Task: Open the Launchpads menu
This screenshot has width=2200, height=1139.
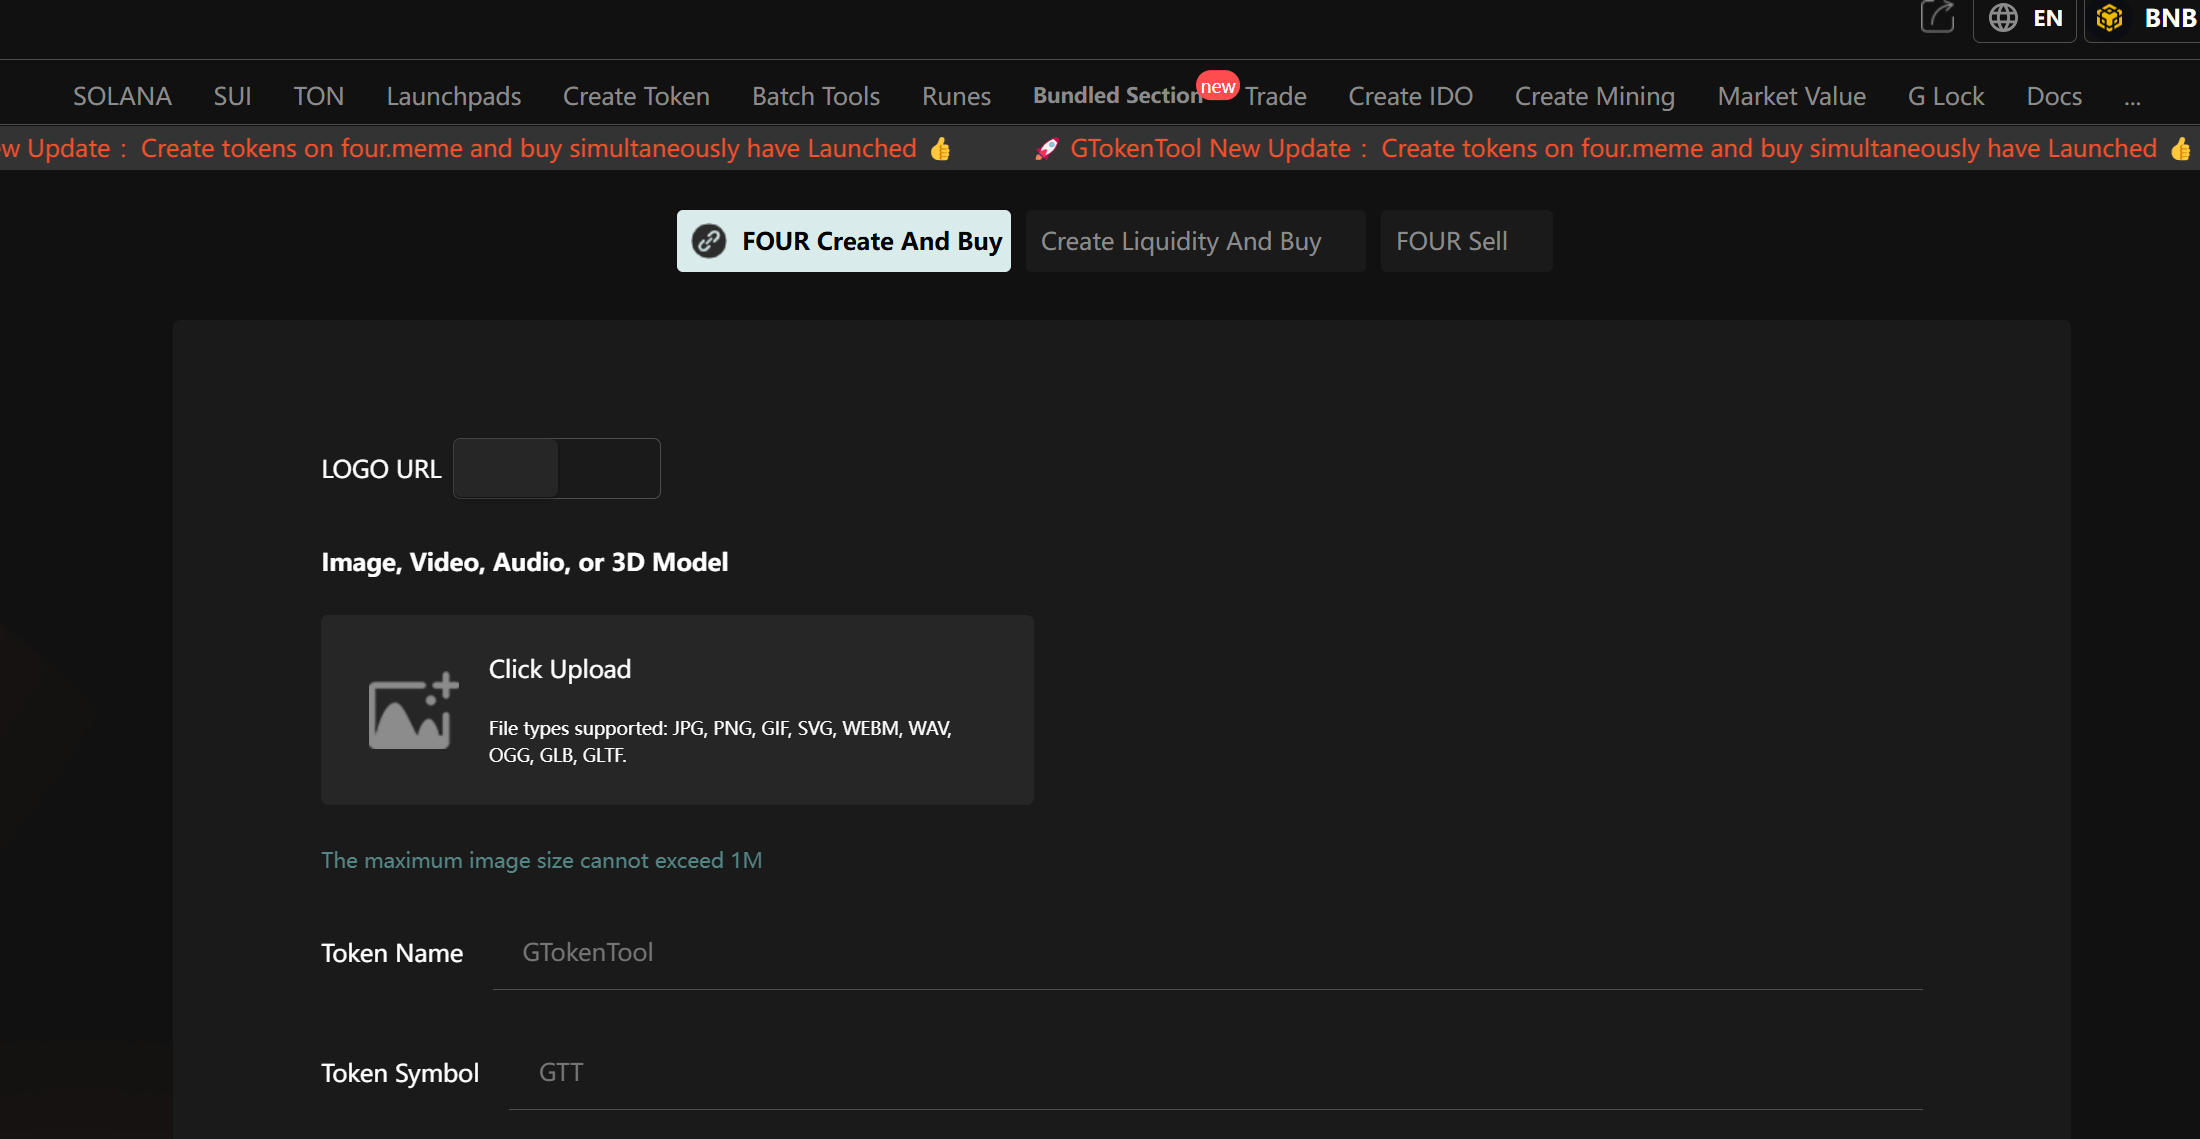Action: pyautogui.click(x=453, y=96)
